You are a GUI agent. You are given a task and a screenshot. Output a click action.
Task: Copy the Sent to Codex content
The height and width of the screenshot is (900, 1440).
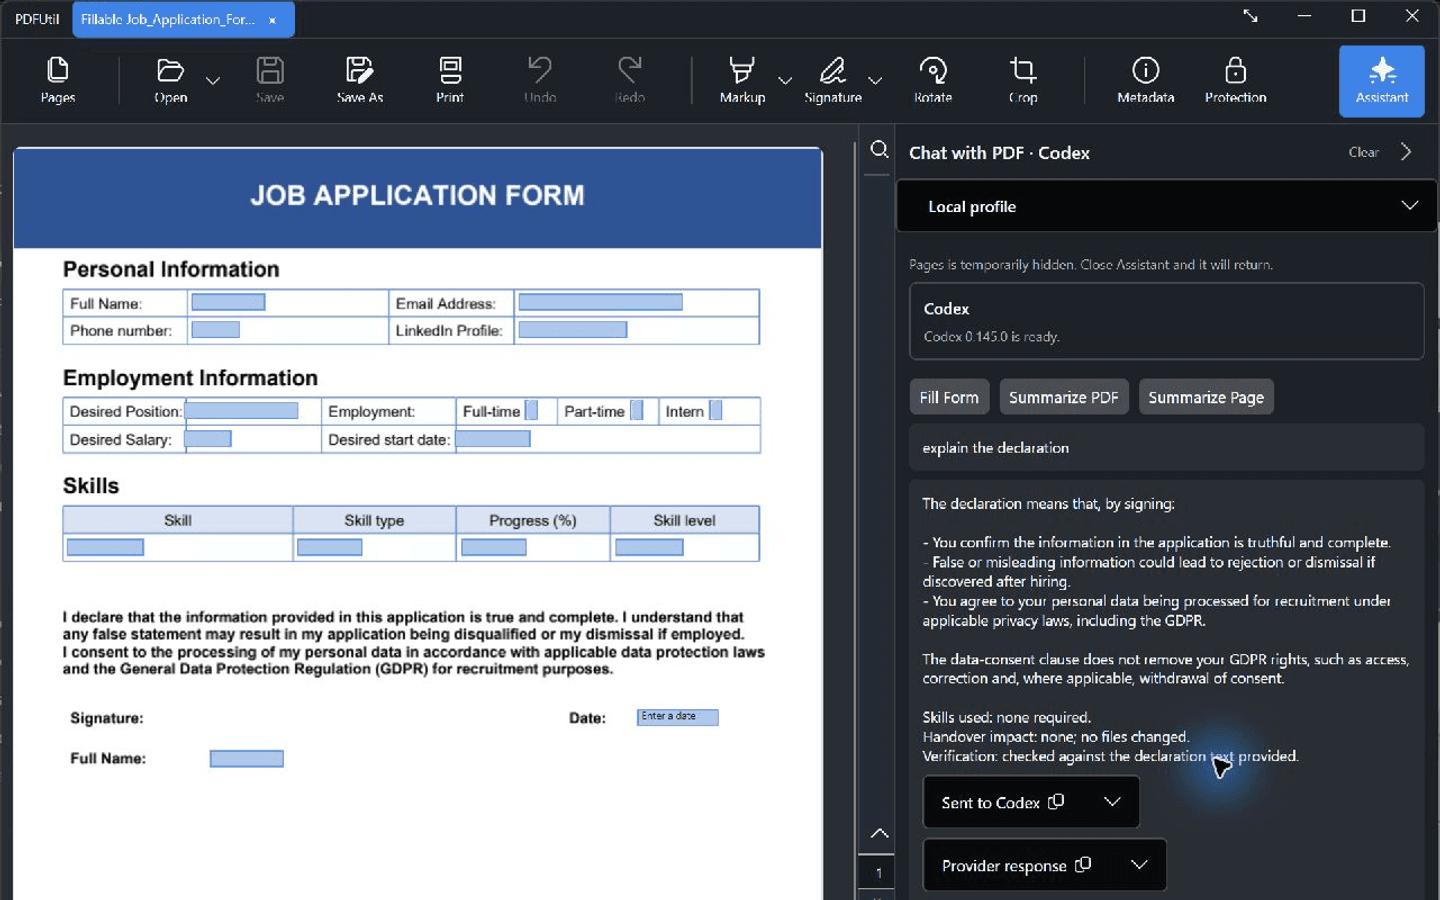coord(1056,802)
